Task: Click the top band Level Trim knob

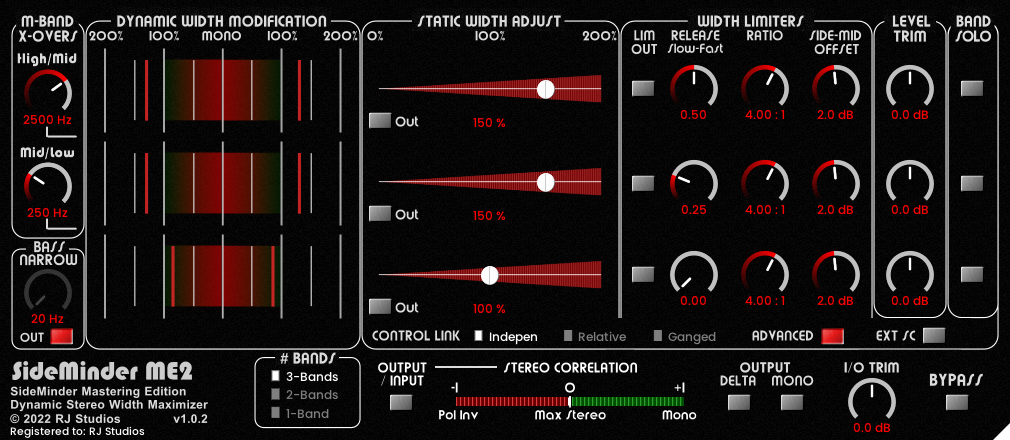Action: point(910,87)
